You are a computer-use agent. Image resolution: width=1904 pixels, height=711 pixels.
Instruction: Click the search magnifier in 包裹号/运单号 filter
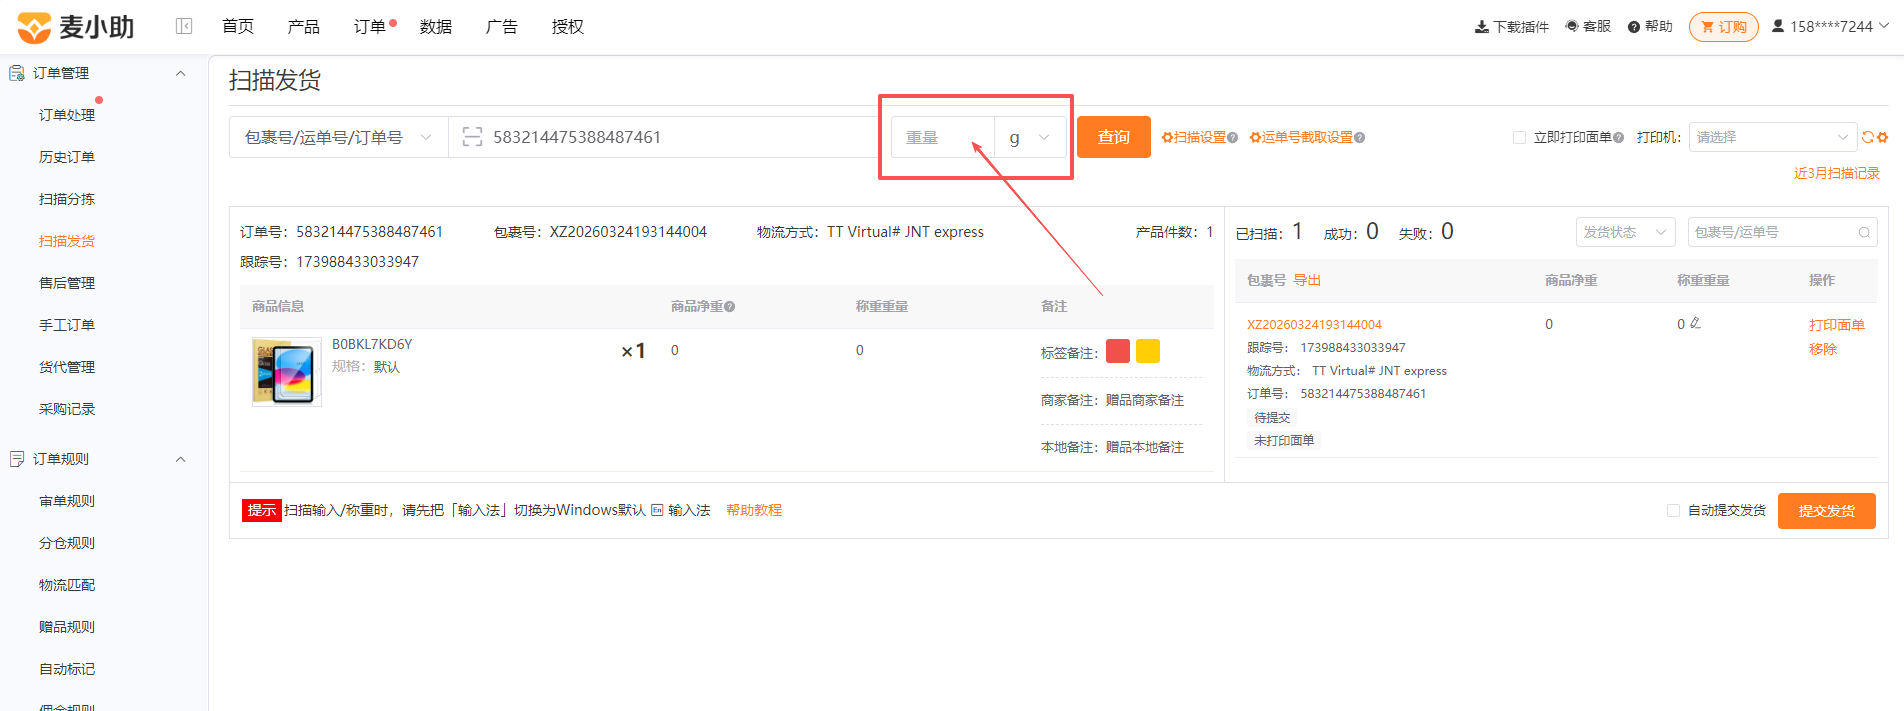pos(1864,232)
